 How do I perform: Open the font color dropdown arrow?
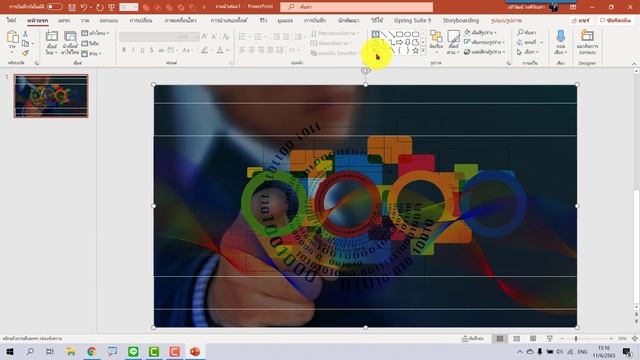coord(227,50)
